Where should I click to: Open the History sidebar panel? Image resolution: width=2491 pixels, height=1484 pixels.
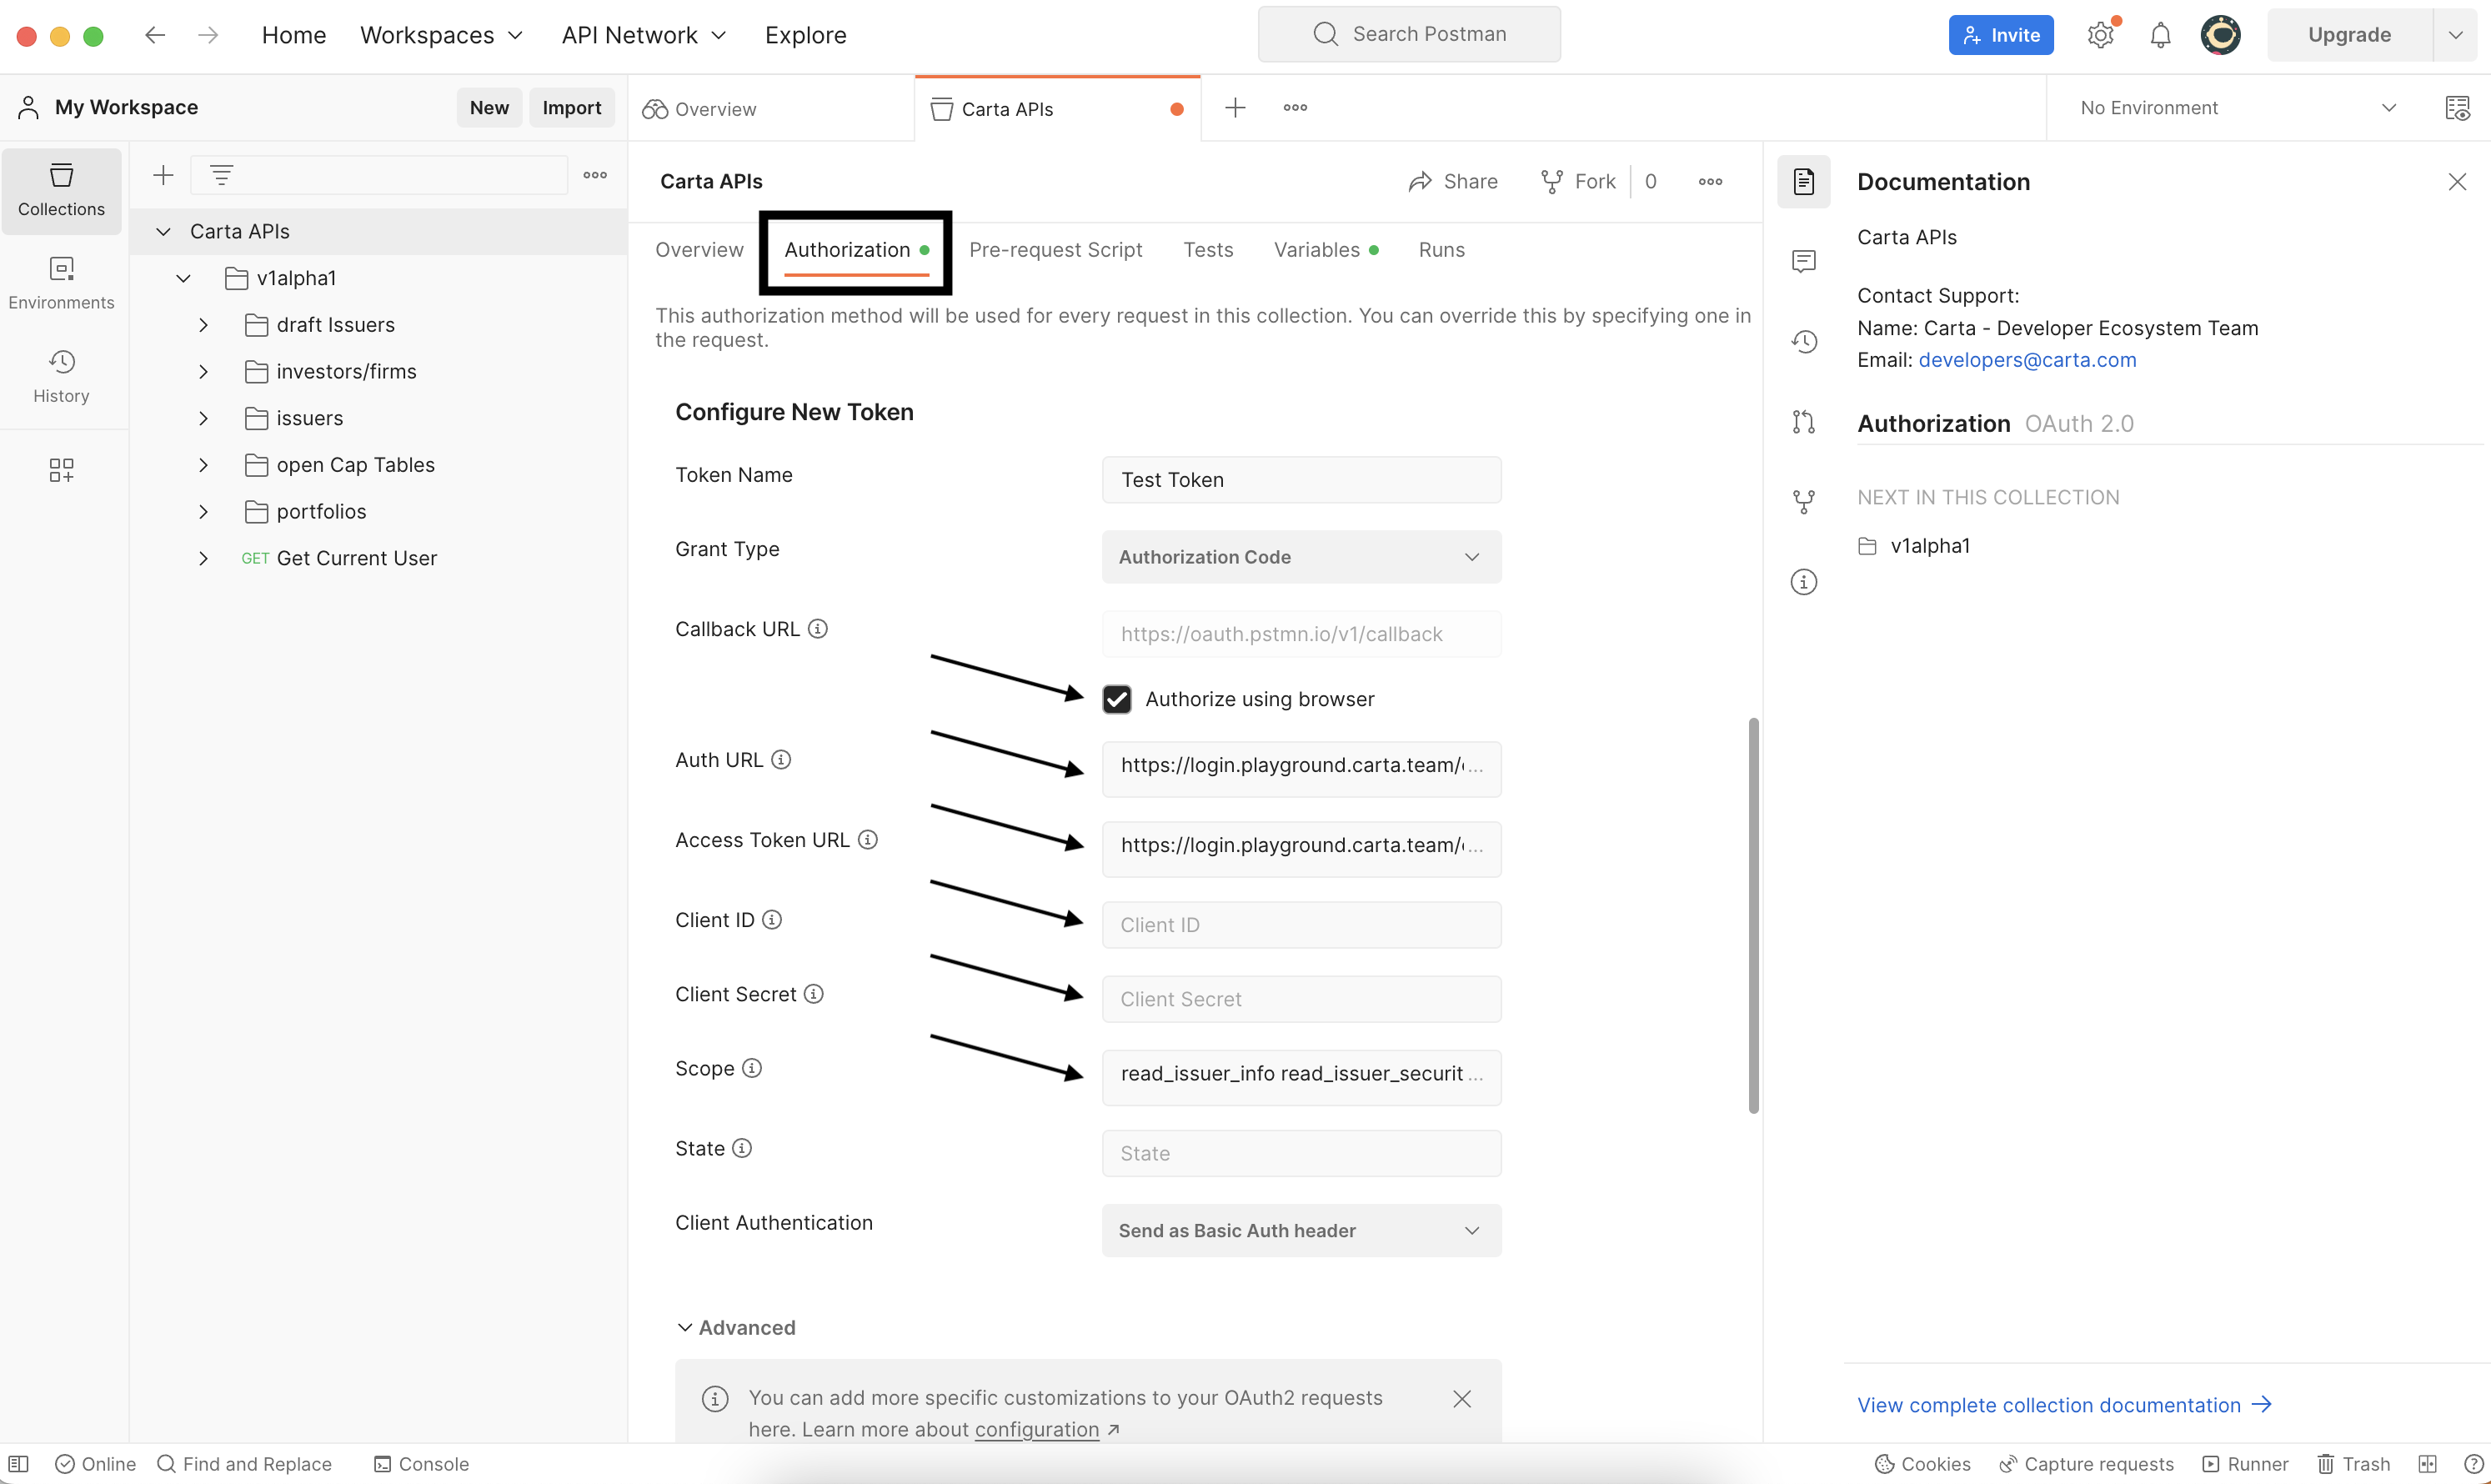(x=61, y=375)
